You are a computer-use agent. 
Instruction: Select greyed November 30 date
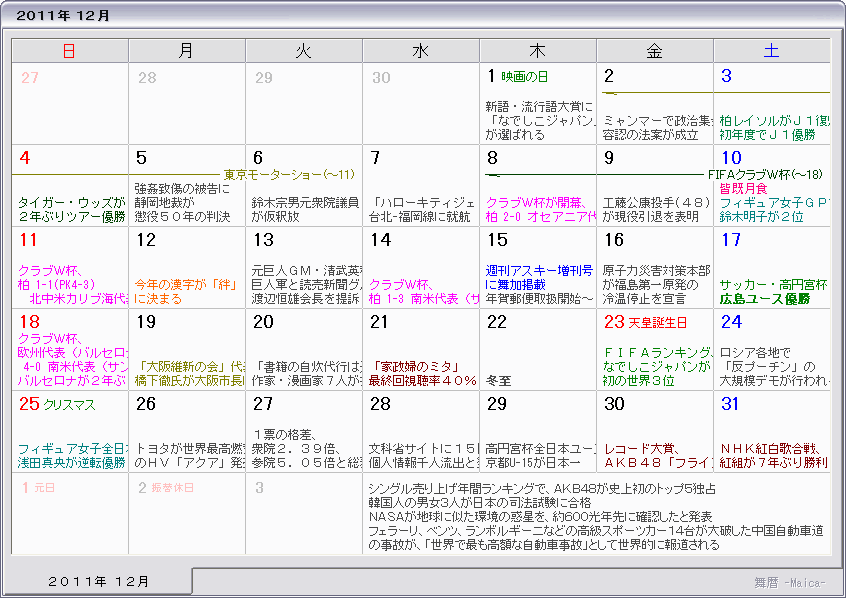(x=381, y=78)
